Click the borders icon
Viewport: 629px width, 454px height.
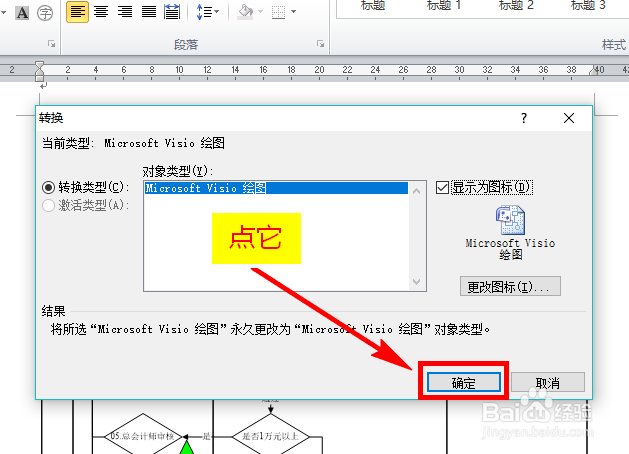click(278, 12)
